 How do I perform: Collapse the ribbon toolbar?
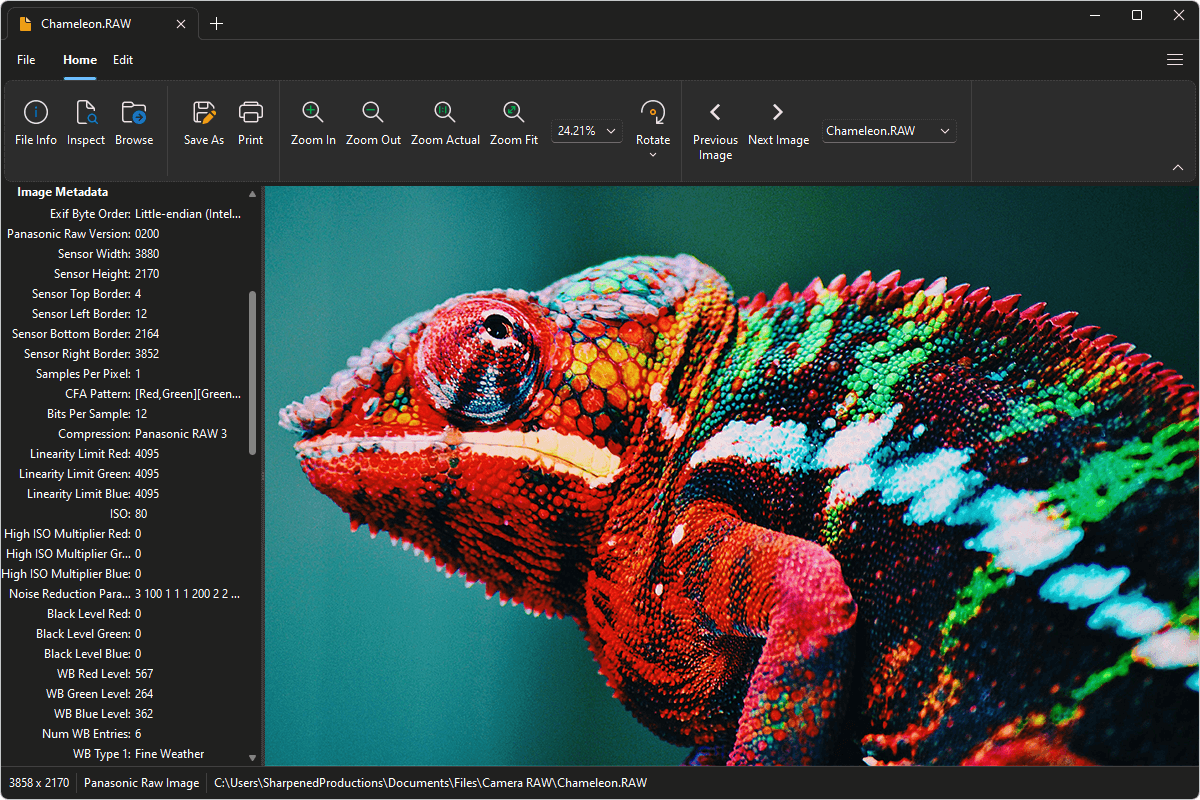pyautogui.click(x=1178, y=167)
